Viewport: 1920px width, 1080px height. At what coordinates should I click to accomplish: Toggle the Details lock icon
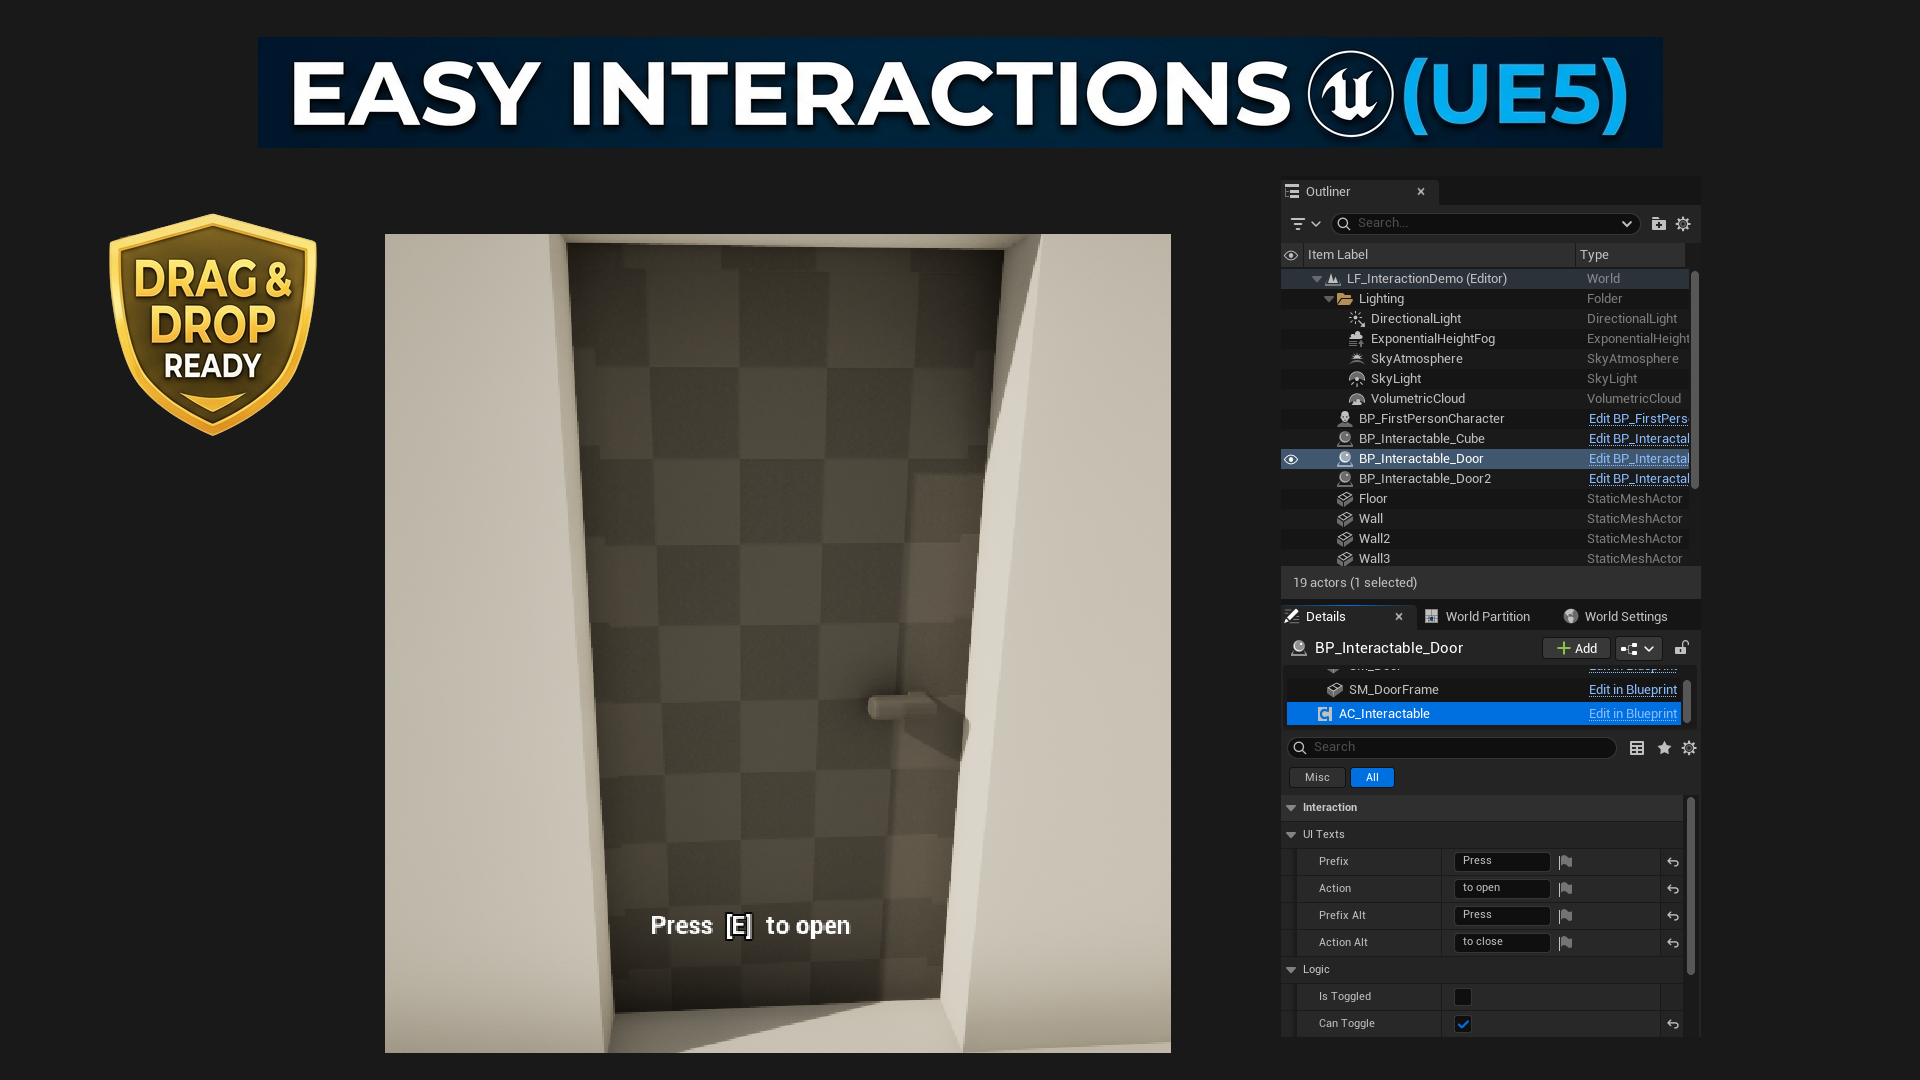(1682, 648)
